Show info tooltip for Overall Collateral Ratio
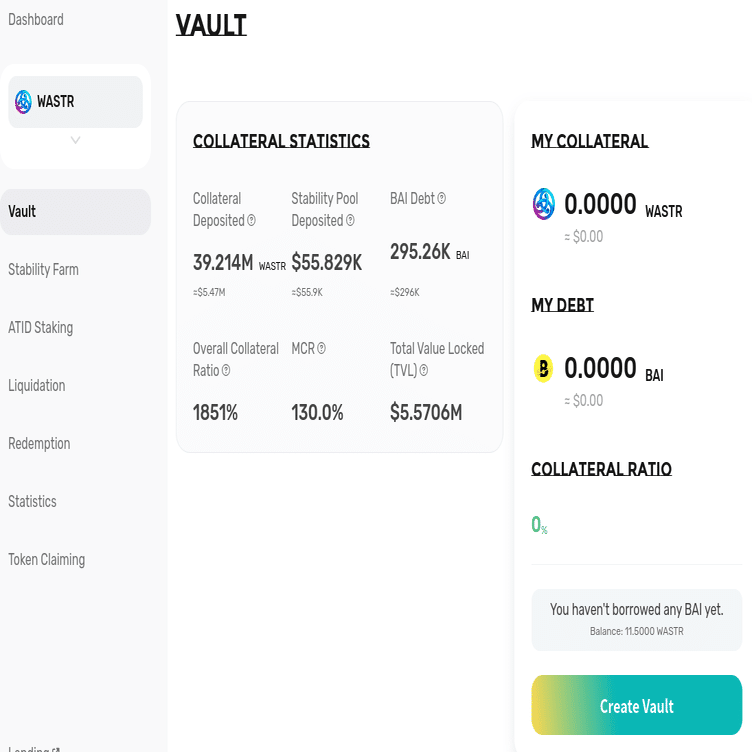Image resolution: width=752 pixels, height=752 pixels. point(226,371)
